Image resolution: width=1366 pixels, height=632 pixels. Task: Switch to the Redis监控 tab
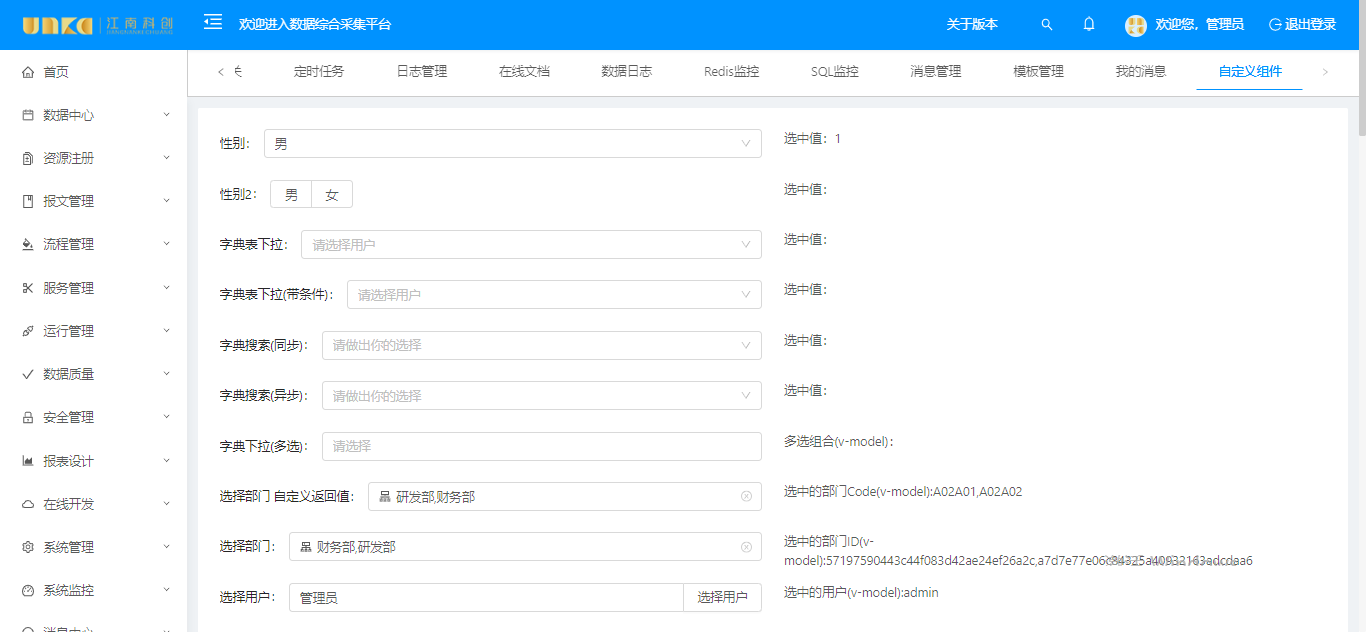point(731,72)
